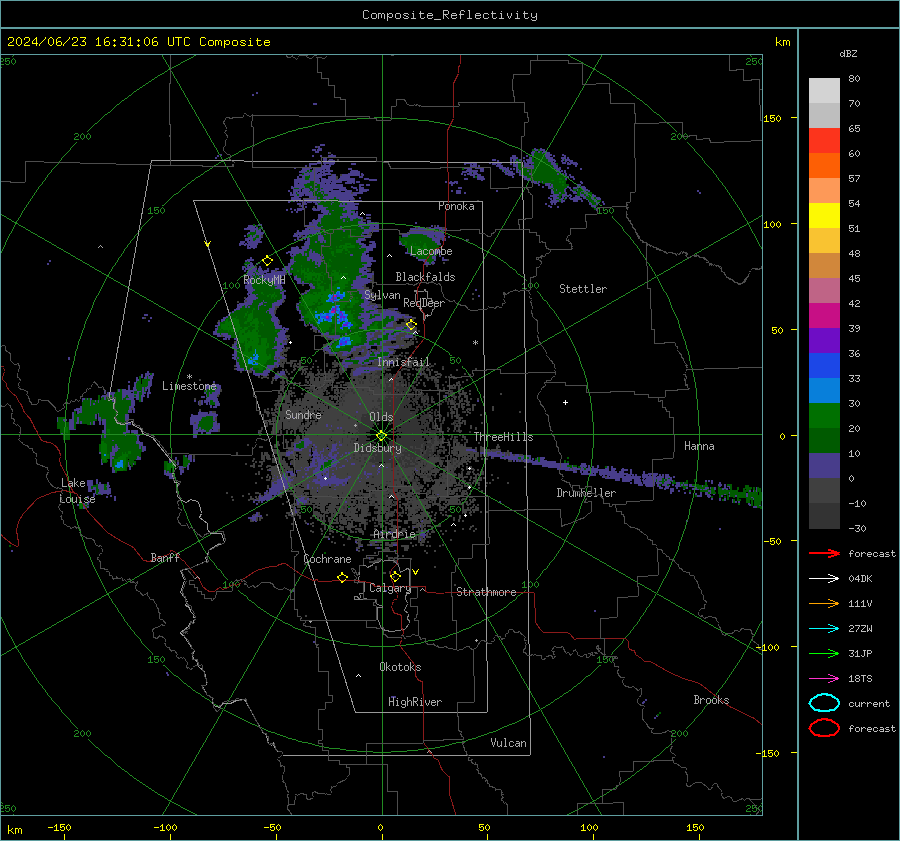Click the -150 tick on bottom axis
This screenshot has width=900, height=841.
(59, 828)
